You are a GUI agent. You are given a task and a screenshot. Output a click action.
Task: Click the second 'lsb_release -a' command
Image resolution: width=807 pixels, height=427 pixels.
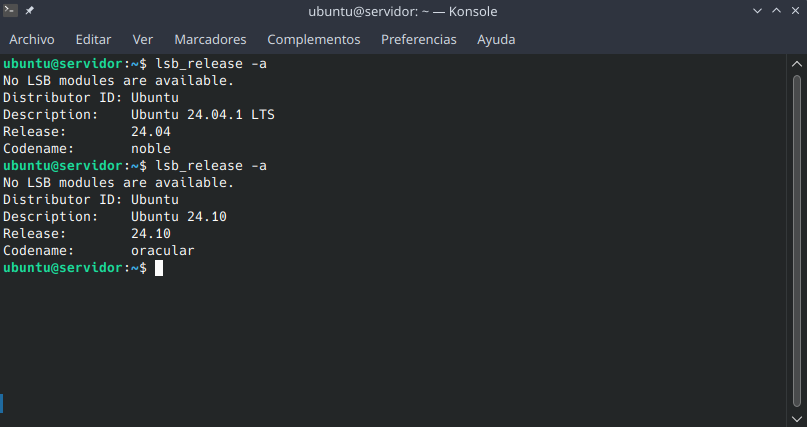[211, 166]
